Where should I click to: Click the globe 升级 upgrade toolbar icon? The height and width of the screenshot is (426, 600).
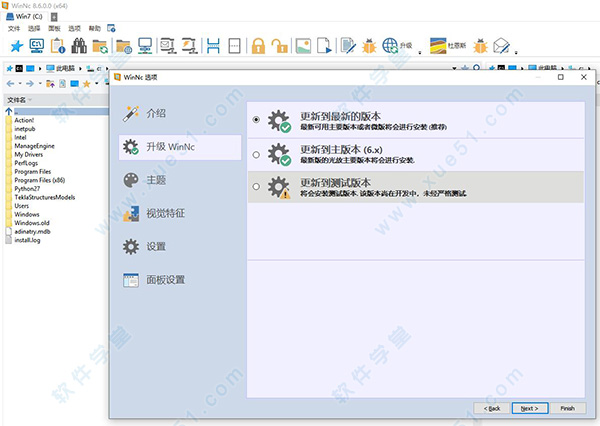[397, 46]
